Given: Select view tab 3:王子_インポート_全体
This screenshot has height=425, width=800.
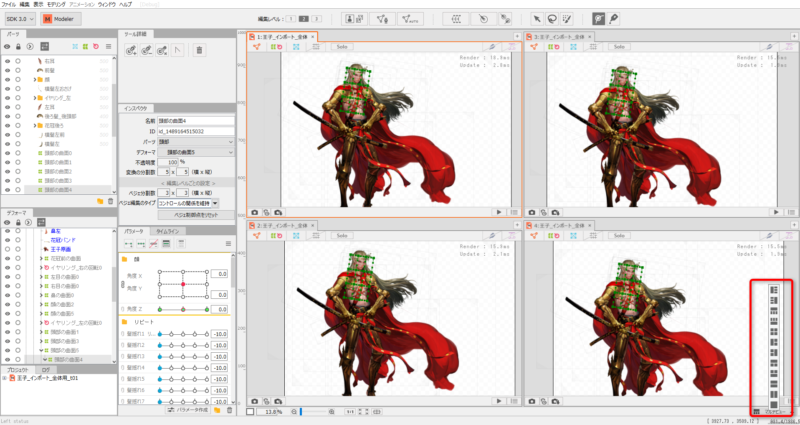Looking at the screenshot, I should [559, 37].
